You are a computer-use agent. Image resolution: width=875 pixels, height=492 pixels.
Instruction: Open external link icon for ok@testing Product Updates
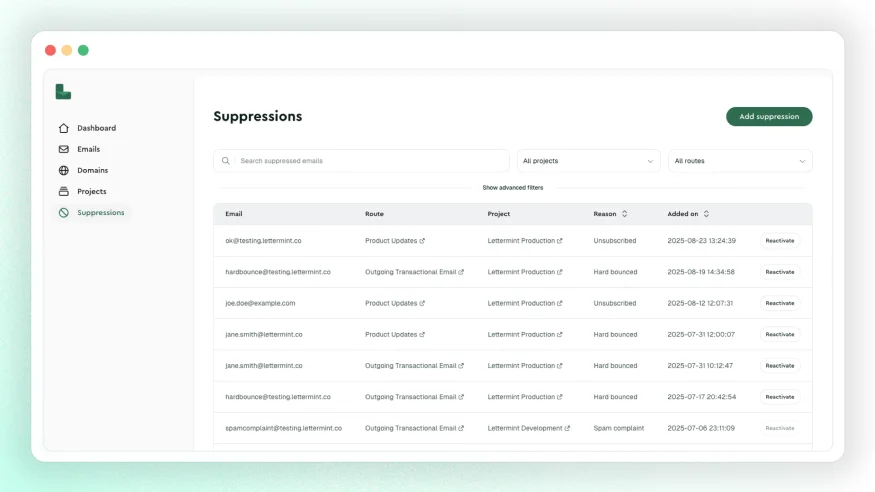tap(422, 241)
